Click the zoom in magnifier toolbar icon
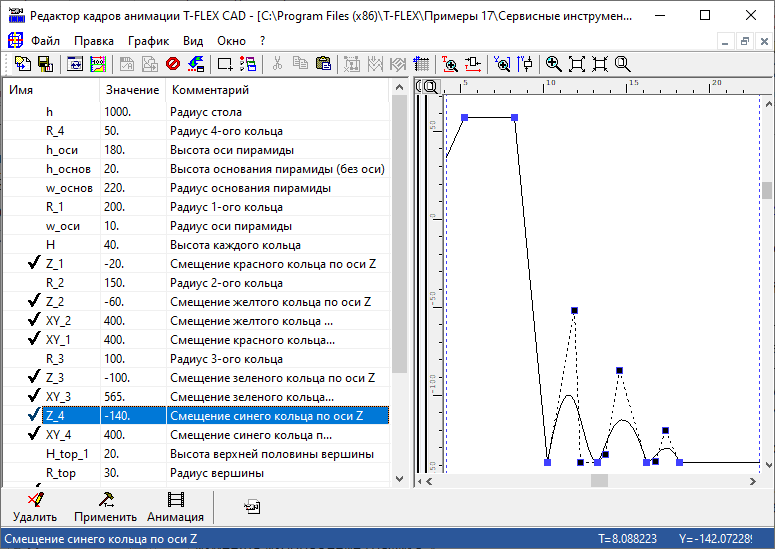 (553, 64)
